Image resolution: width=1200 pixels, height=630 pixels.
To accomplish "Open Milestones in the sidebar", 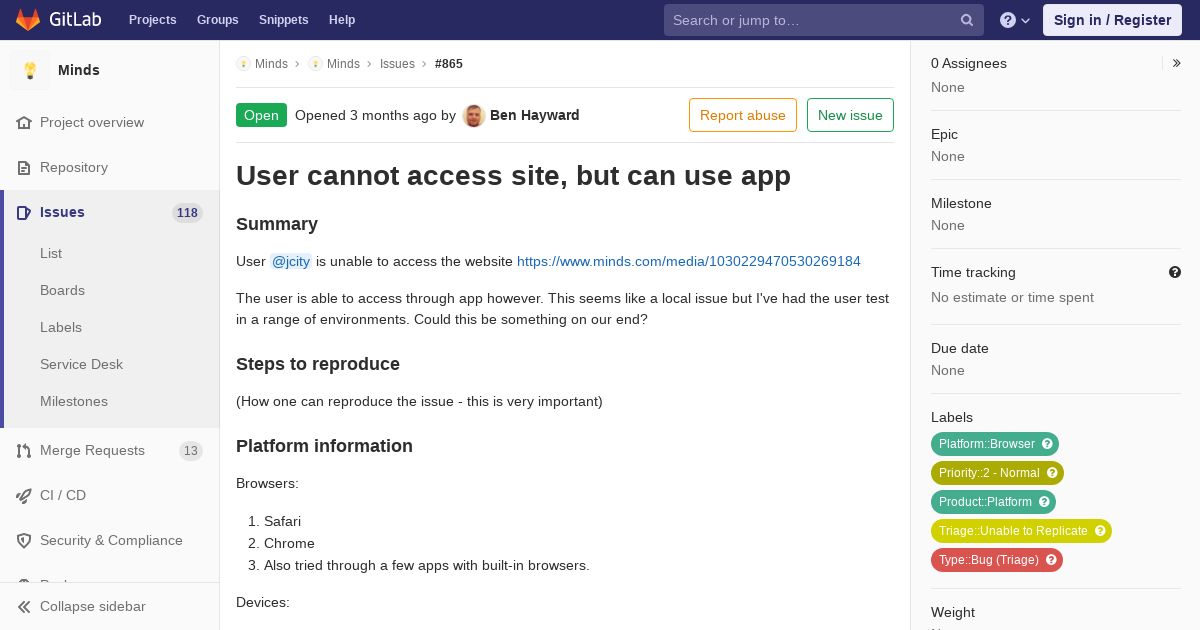I will click(74, 401).
